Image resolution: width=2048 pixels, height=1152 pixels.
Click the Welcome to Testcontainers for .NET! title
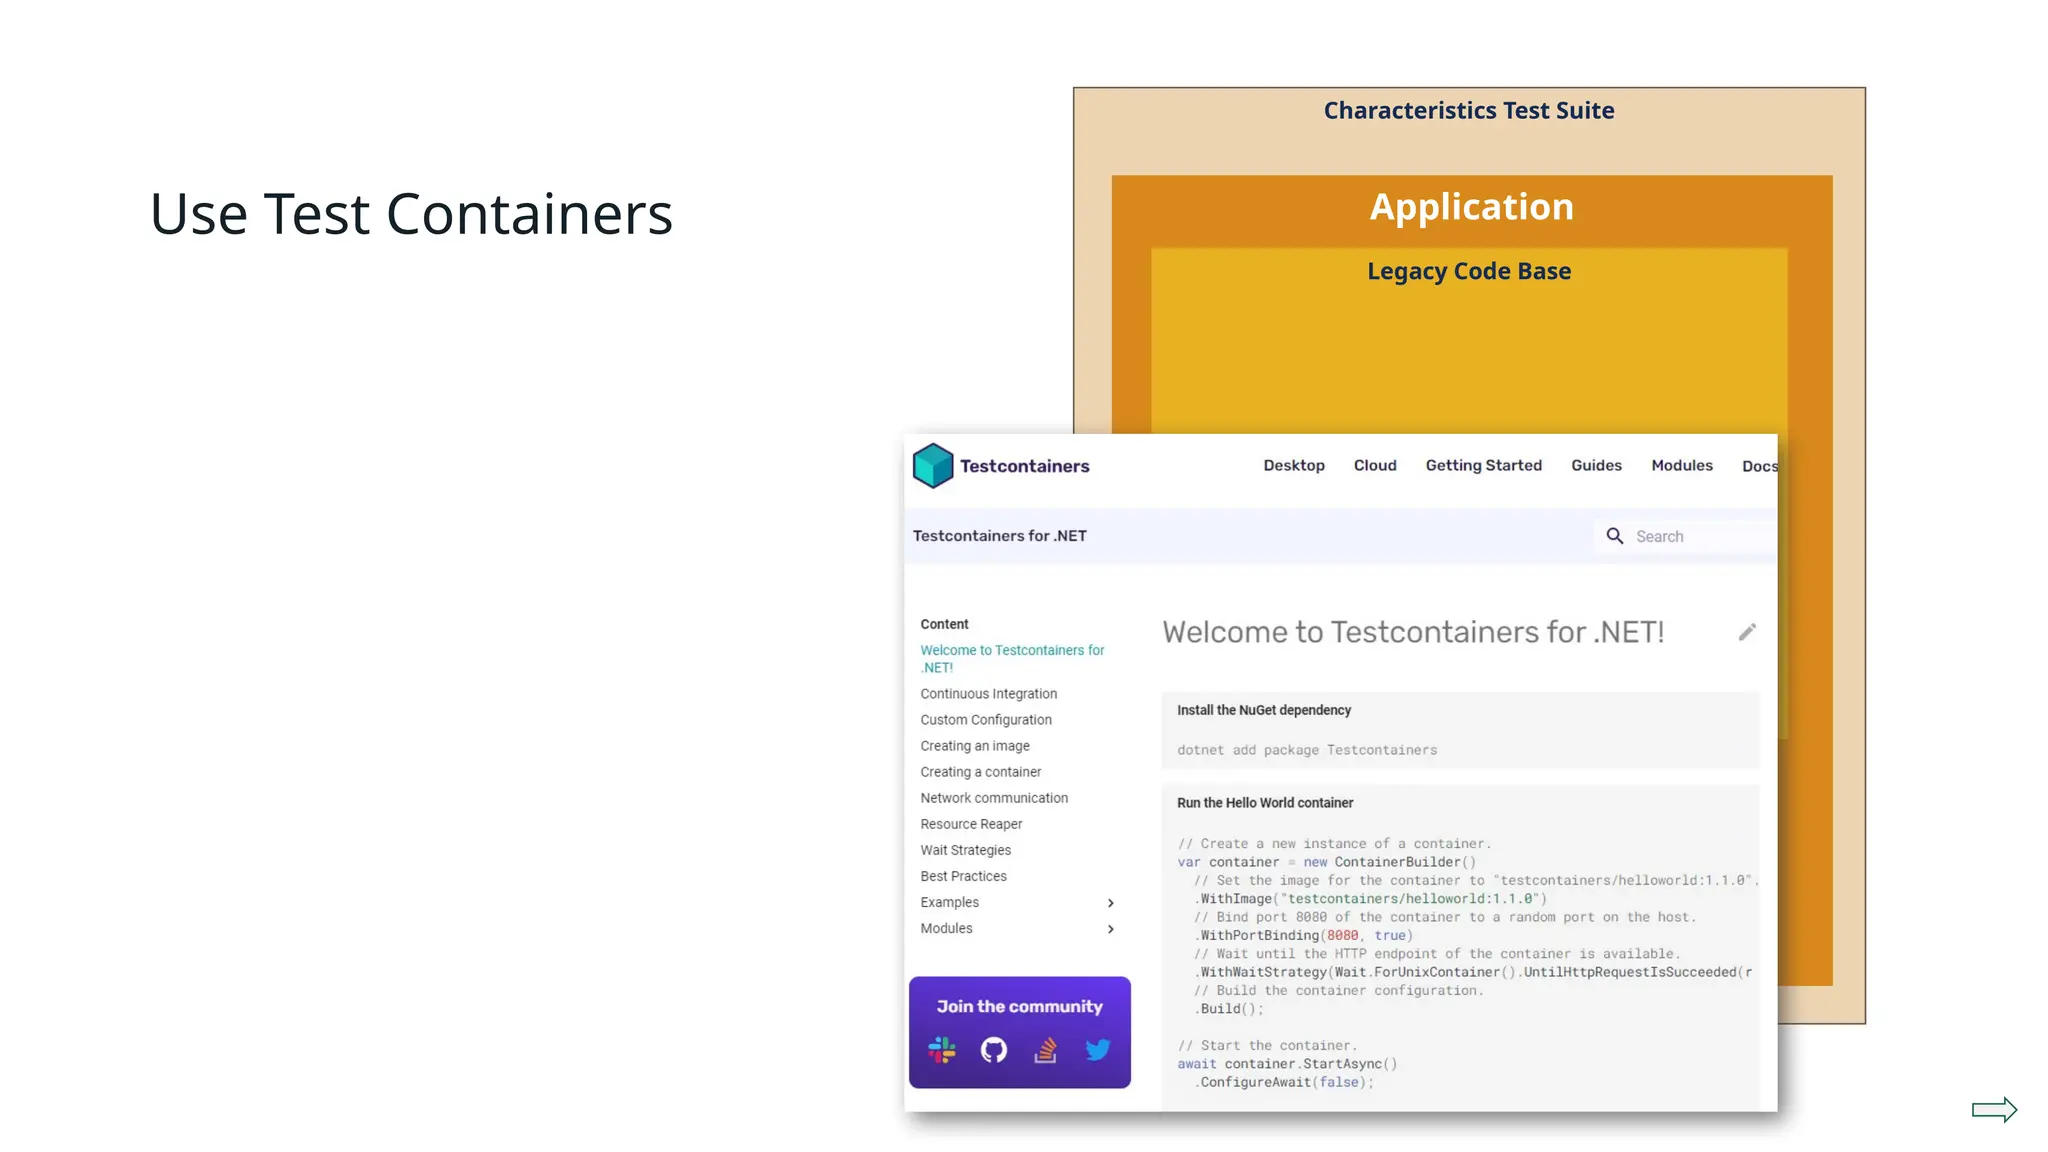click(1412, 632)
